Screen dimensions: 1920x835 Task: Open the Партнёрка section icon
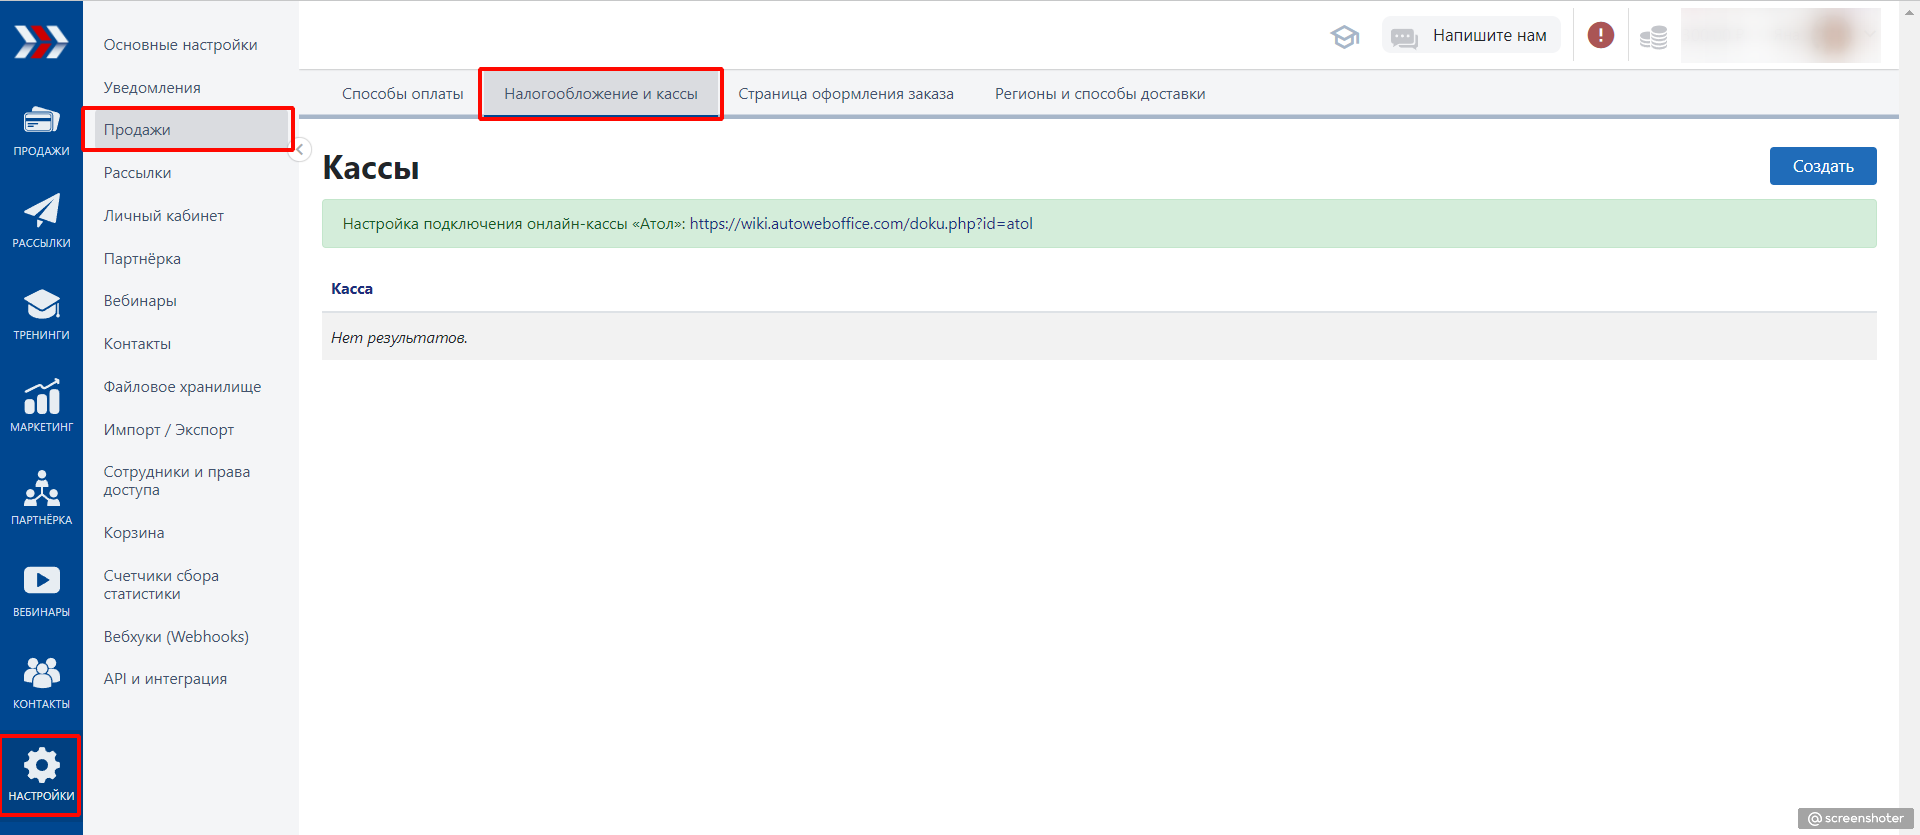click(41, 497)
